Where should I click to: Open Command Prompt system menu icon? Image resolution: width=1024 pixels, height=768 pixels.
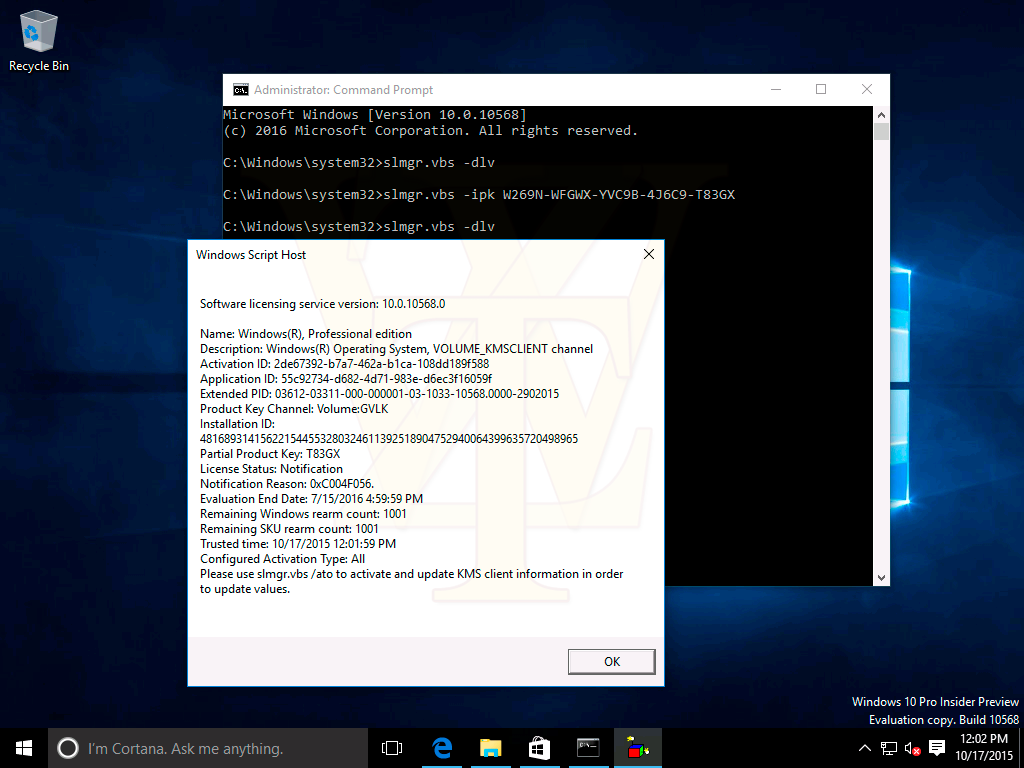[240, 89]
